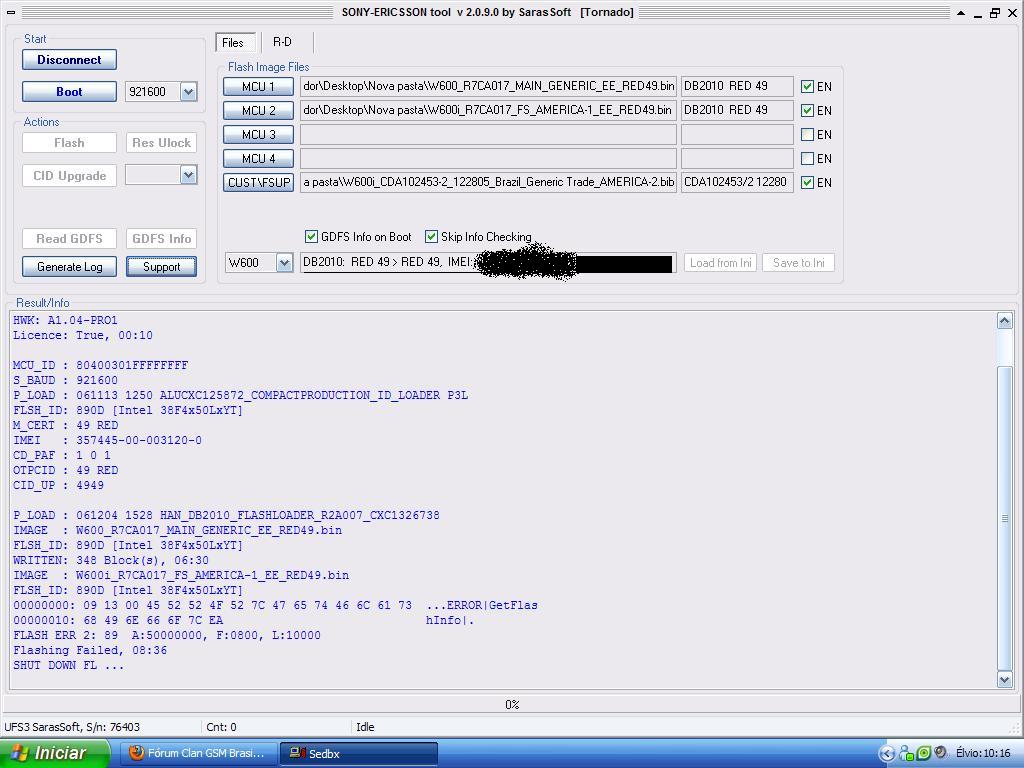This screenshot has height=768, width=1024.
Task: Toggle the EN checkbox for CUST\FSUP
Action: coord(807,182)
